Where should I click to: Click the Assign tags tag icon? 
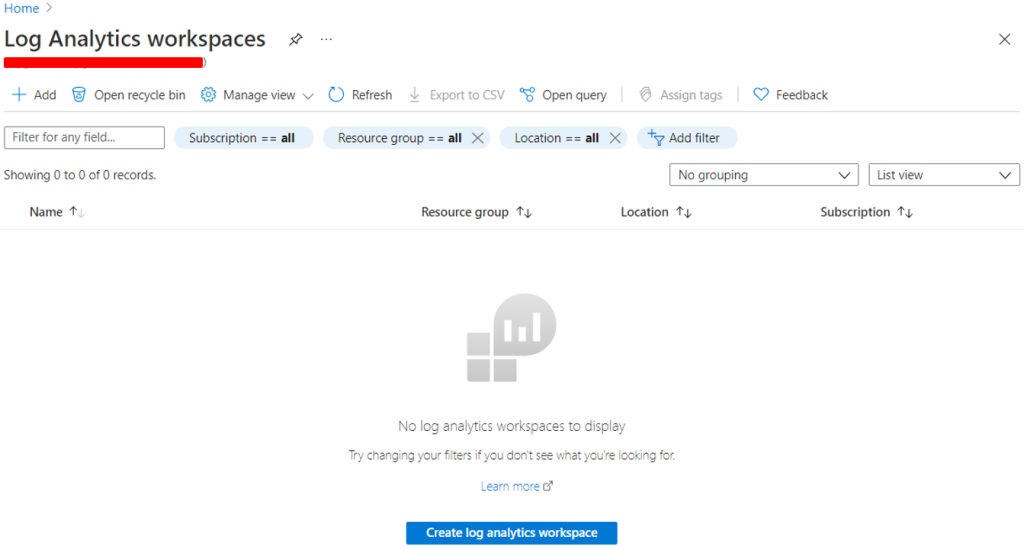(x=645, y=95)
